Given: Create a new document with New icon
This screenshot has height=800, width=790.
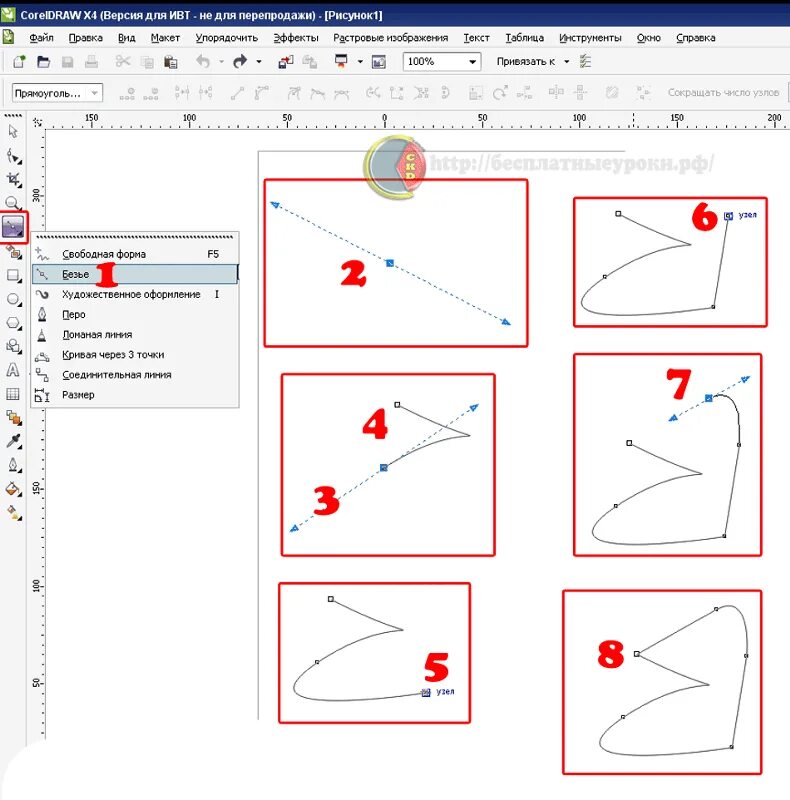Looking at the screenshot, I should tap(19, 62).
